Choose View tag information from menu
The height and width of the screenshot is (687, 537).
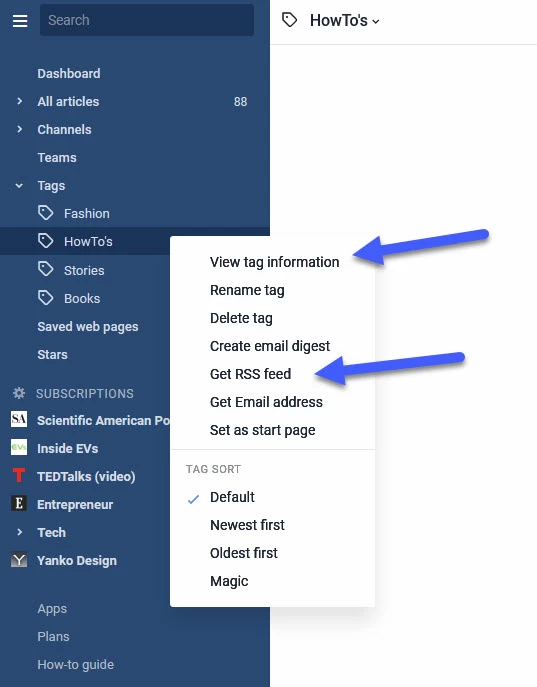tap(274, 262)
